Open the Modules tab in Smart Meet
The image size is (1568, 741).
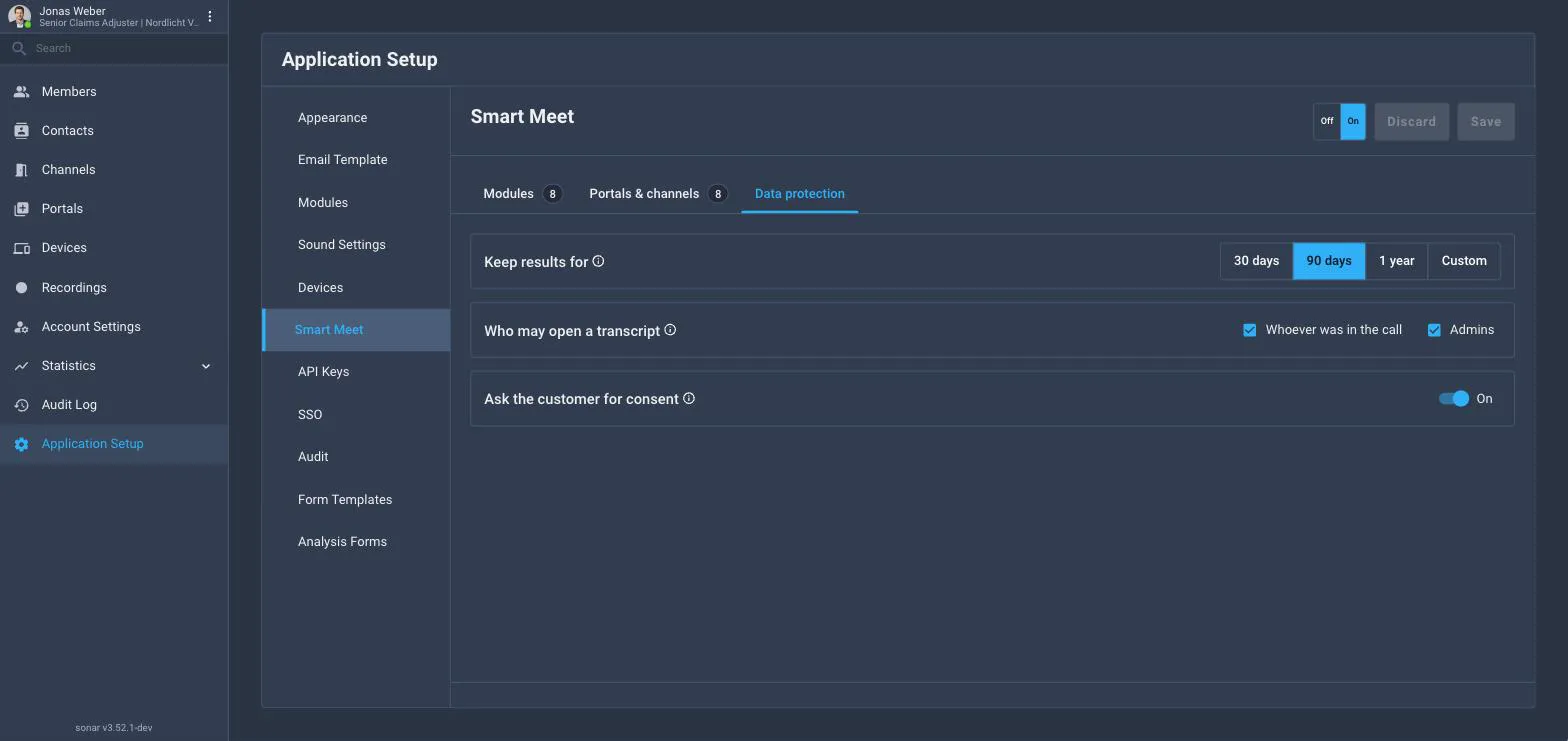[523, 194]
